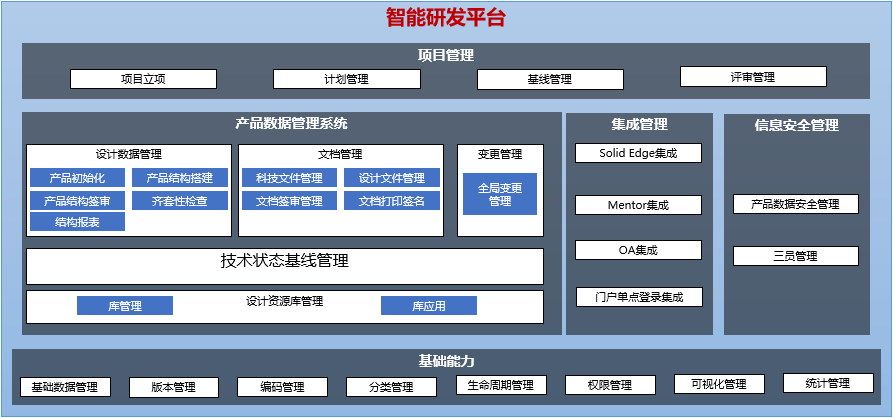Image resolution: width=893 pixels, height=418 pixels.
Task: Select the 计划管理 box
Action: tap(346, 79)
